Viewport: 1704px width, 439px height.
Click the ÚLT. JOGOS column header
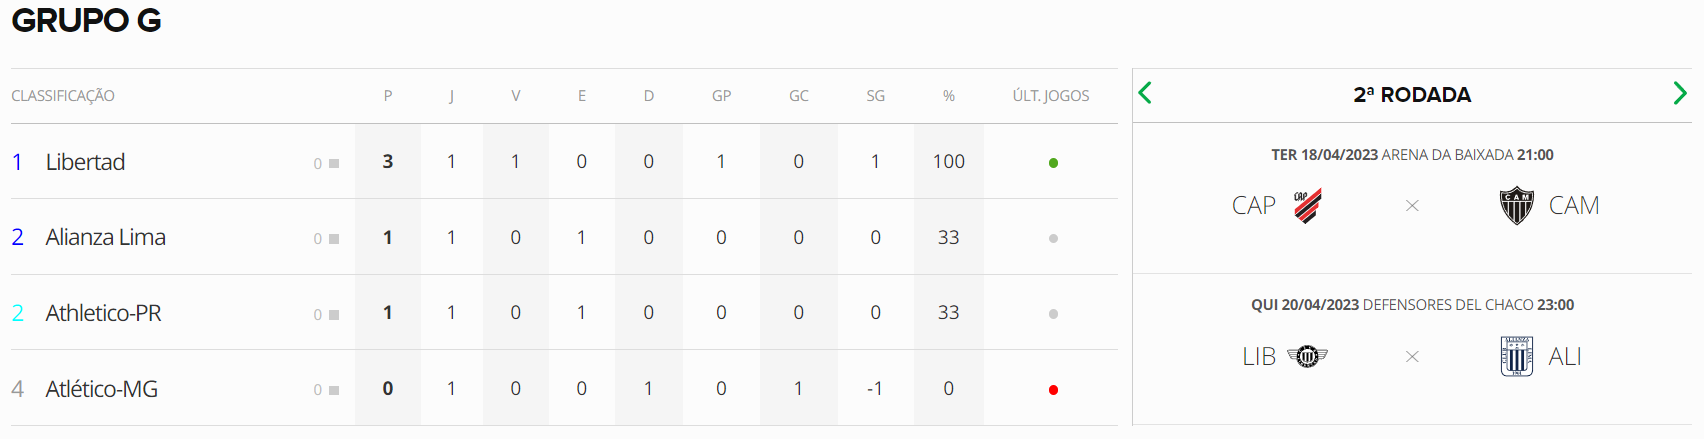[1051, 96]
